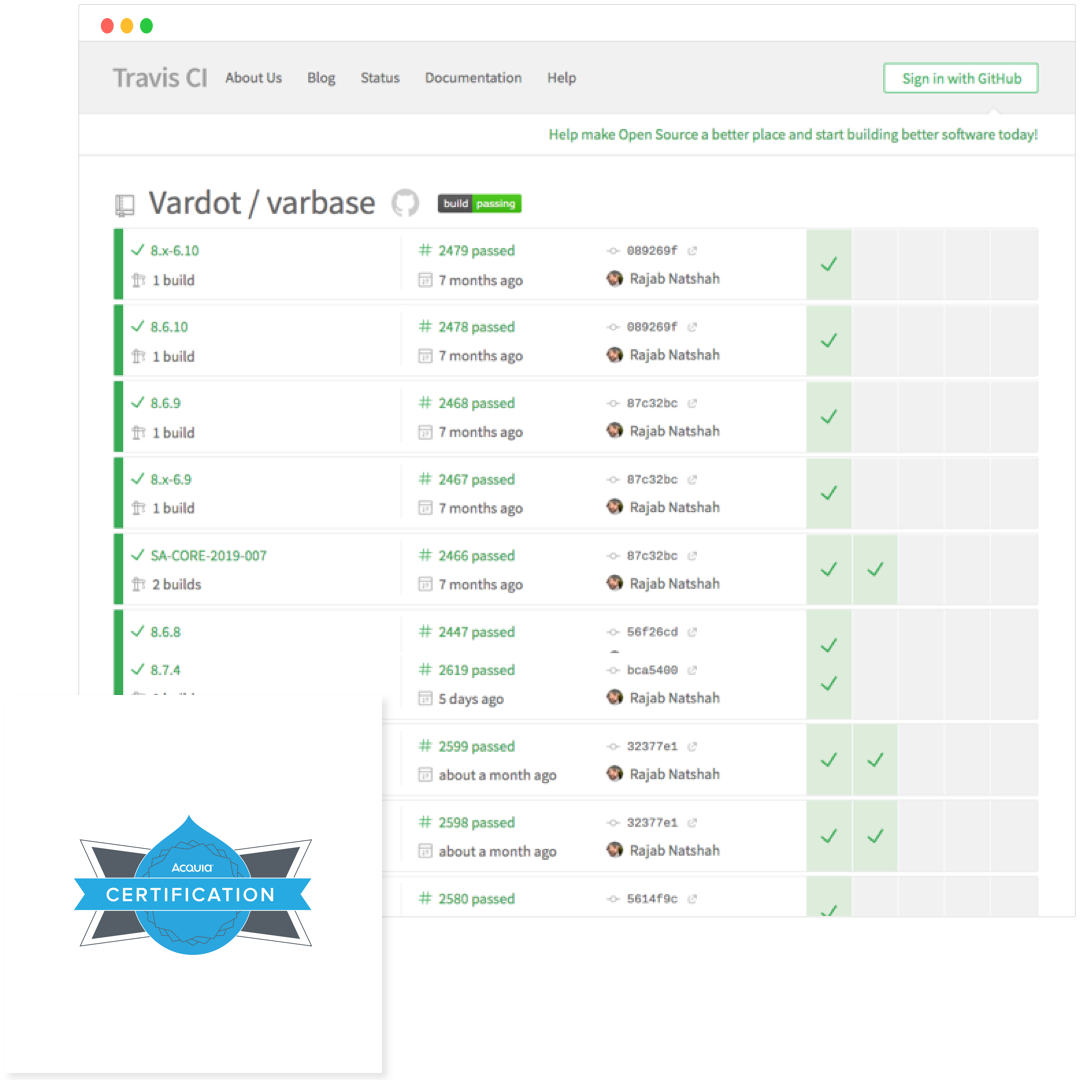Image resolution: width=1080 pixels, height=1080 pixels.
Task: Click Rajab Natshah name in SA-CORE-2019-007 row
Action: (674, 584)
